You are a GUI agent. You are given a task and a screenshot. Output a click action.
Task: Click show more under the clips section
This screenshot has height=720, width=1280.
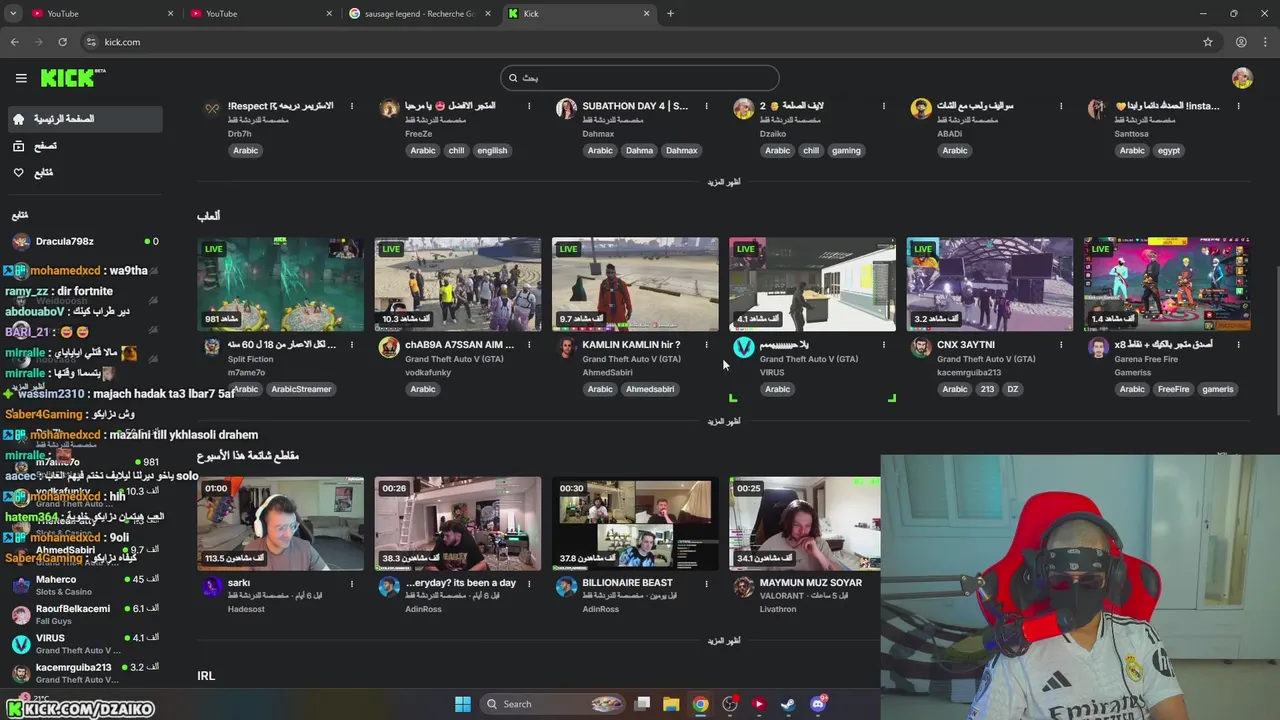coord(724,640)
